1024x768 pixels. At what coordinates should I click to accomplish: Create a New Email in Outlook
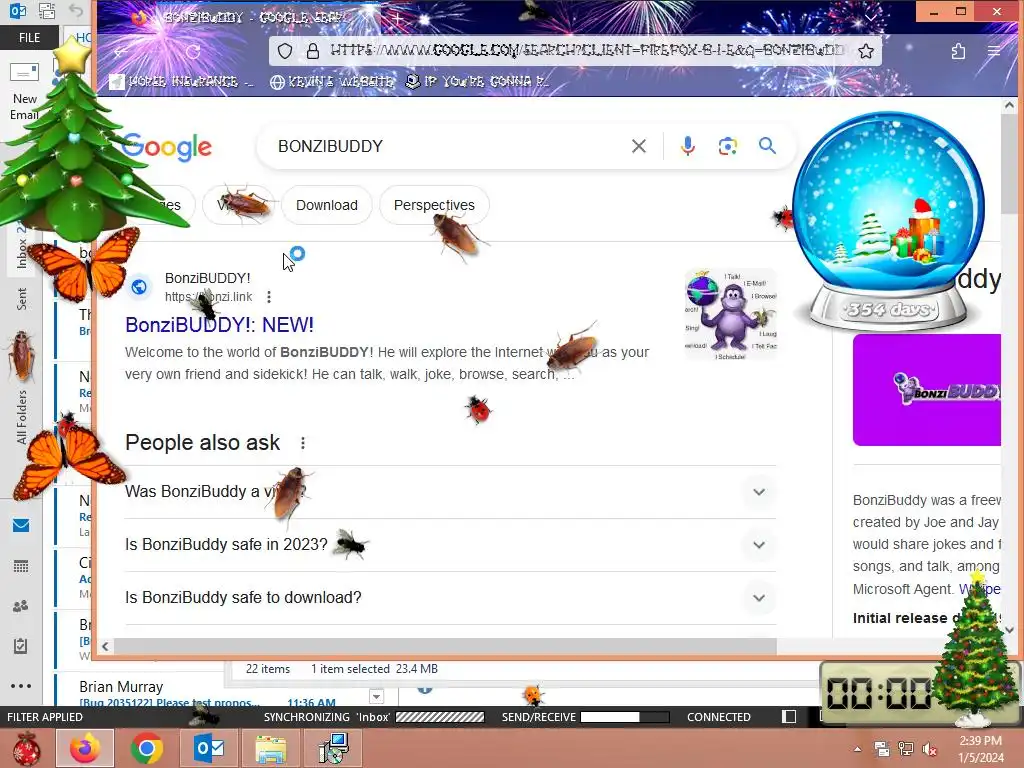[x=25, y=91]
